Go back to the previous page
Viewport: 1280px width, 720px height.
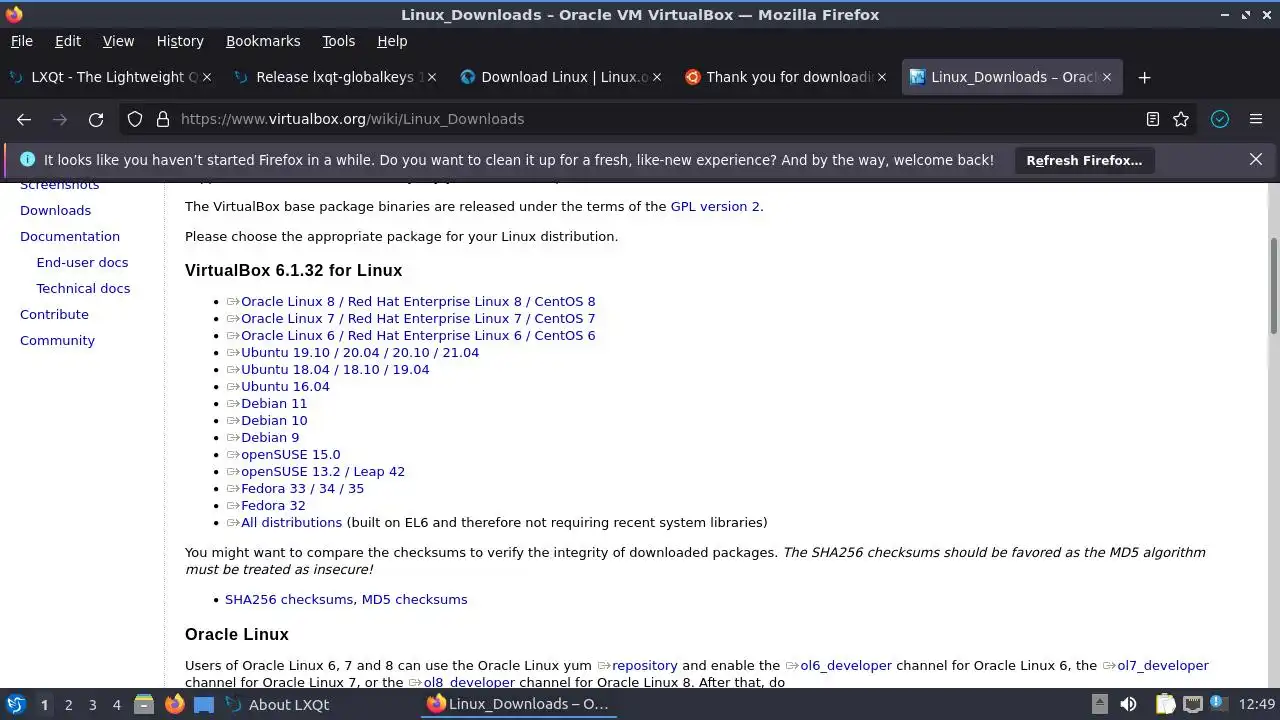point(24,119)
